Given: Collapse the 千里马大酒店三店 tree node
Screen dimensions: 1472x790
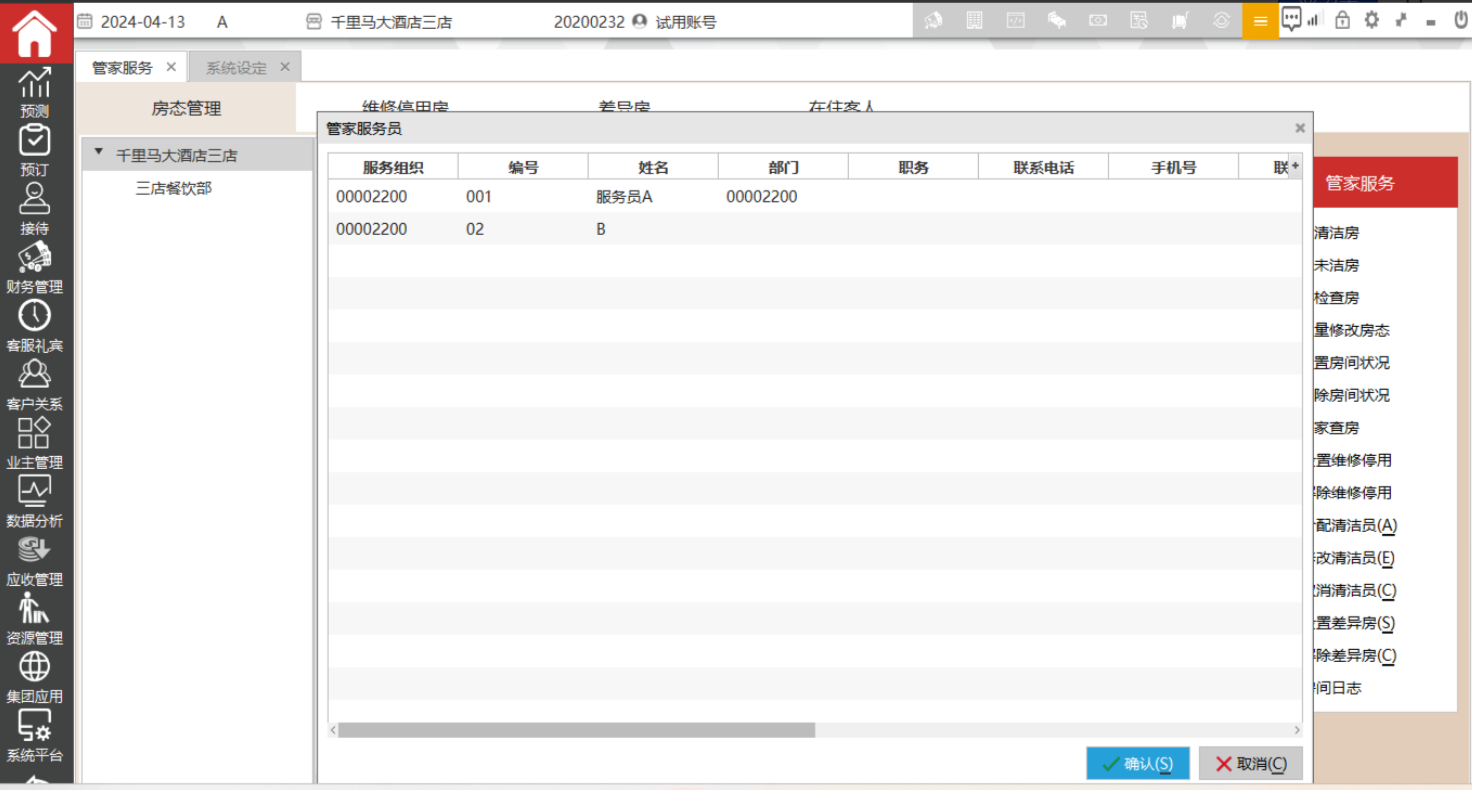Looking at the screenshot, I should coord(99,154).
